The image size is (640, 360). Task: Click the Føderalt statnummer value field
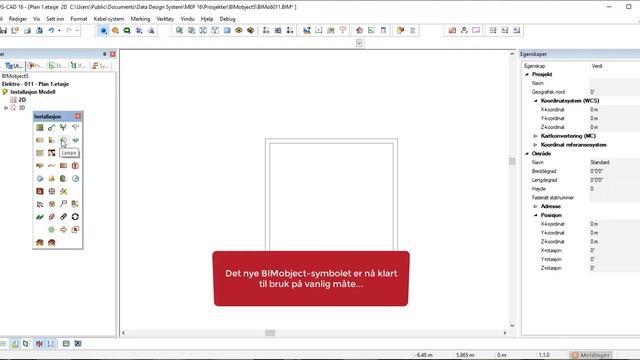tap(614, 198)
